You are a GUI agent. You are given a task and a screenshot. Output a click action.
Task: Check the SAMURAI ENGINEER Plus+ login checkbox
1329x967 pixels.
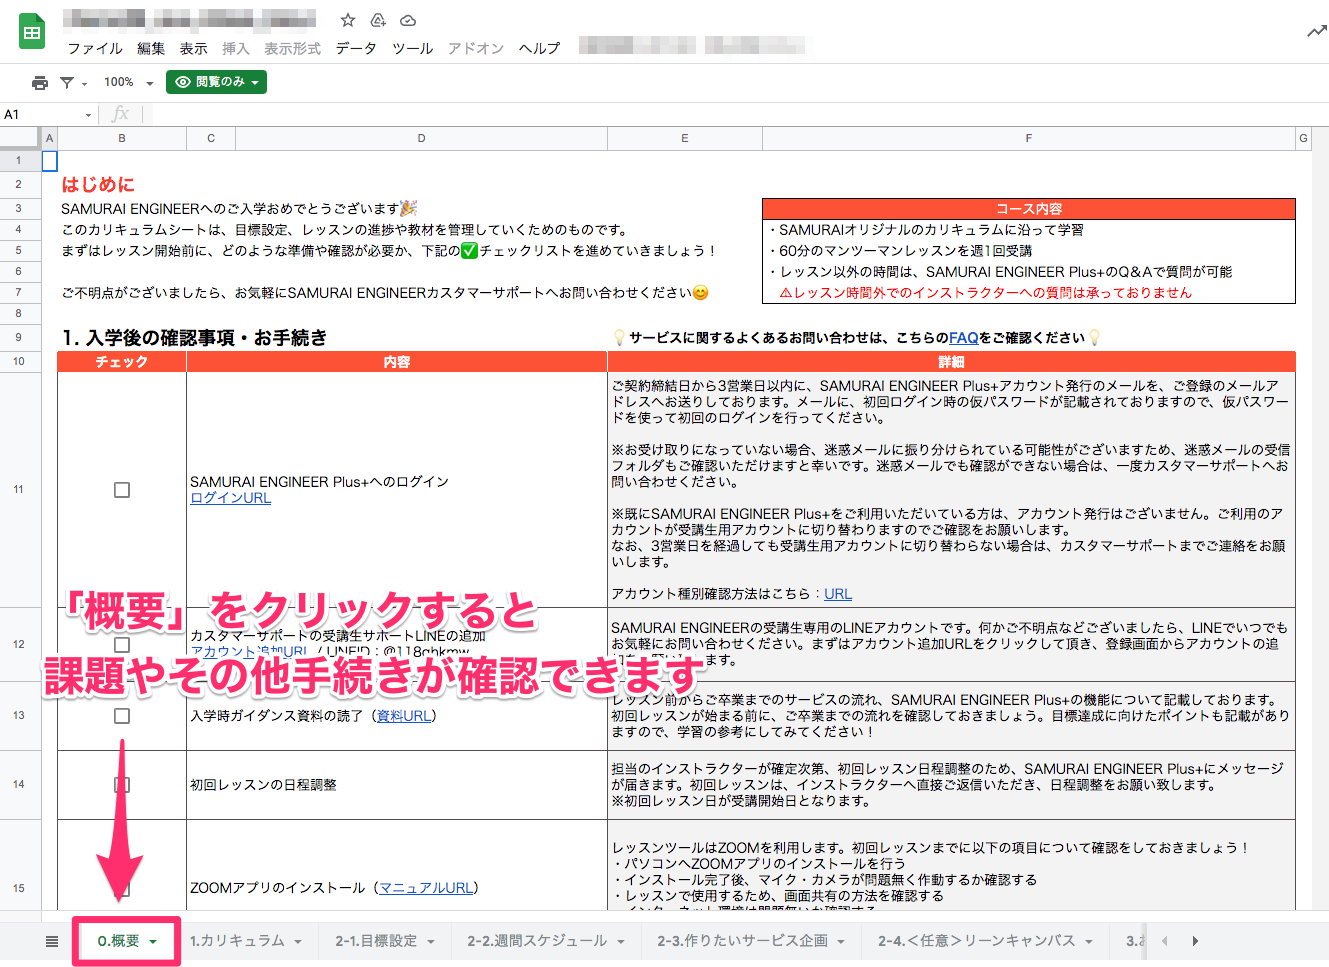[121, 490]
